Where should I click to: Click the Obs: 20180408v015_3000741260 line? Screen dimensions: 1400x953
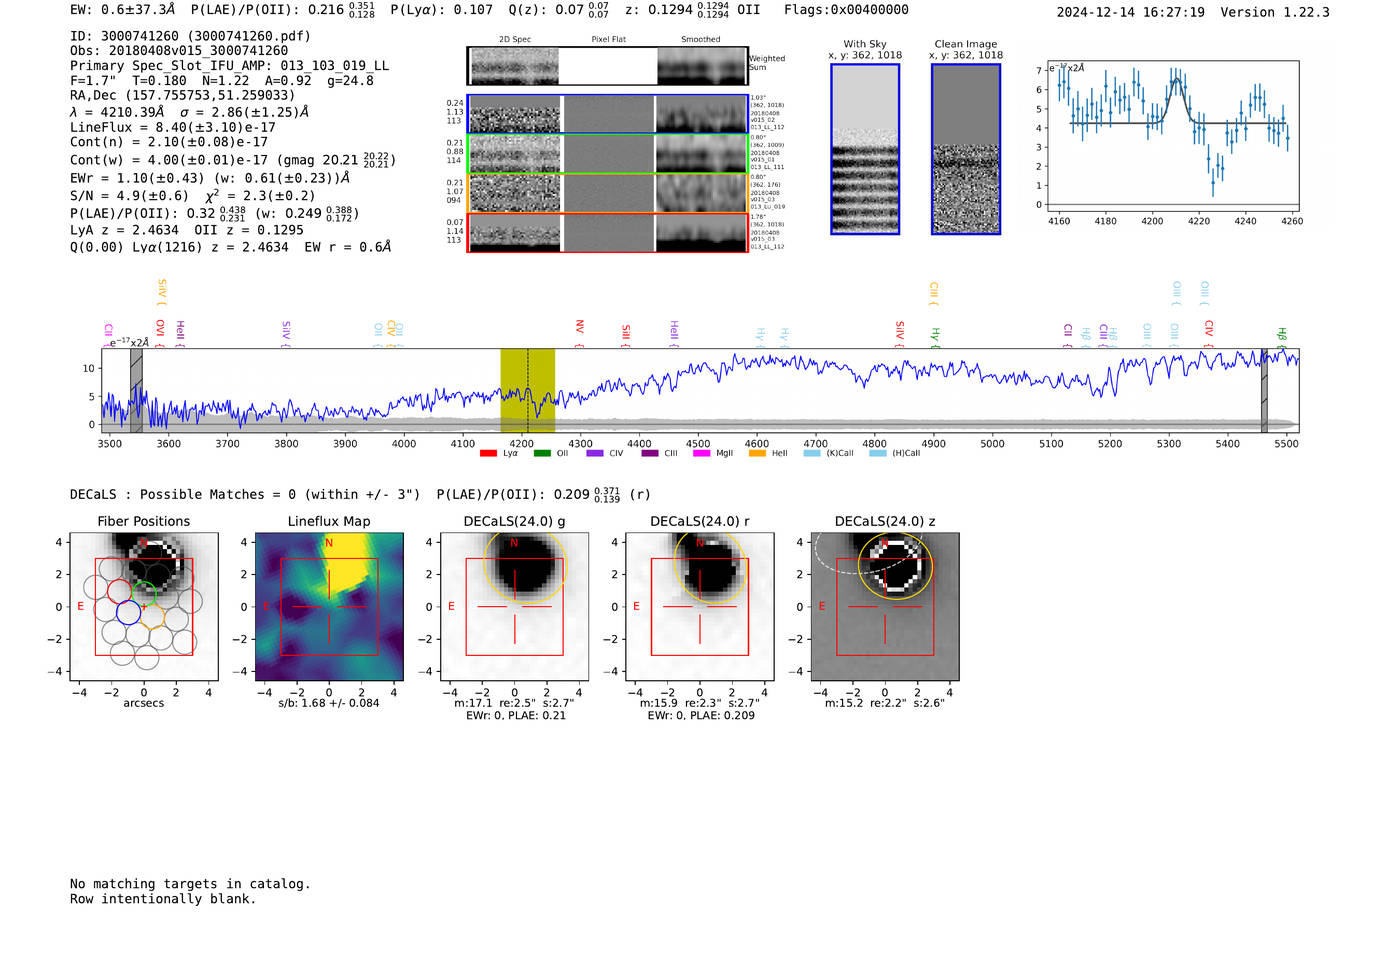179,51
